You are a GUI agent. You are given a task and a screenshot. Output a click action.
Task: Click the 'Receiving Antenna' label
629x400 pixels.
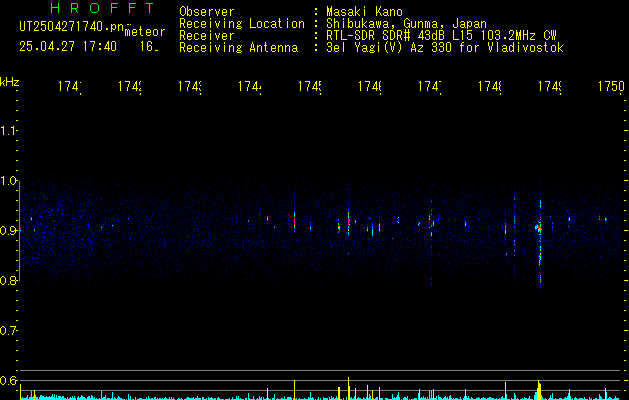239,48
